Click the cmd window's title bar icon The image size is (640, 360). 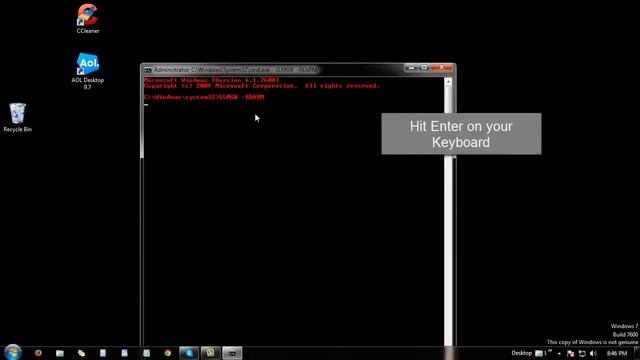coord(147,70)
